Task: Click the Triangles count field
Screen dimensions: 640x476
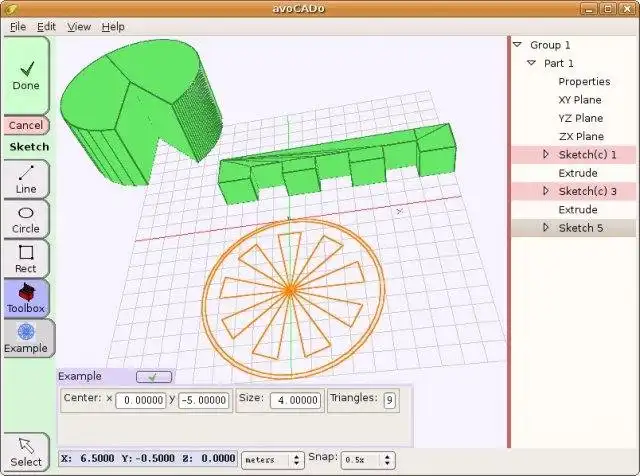Action: (389, 400)
